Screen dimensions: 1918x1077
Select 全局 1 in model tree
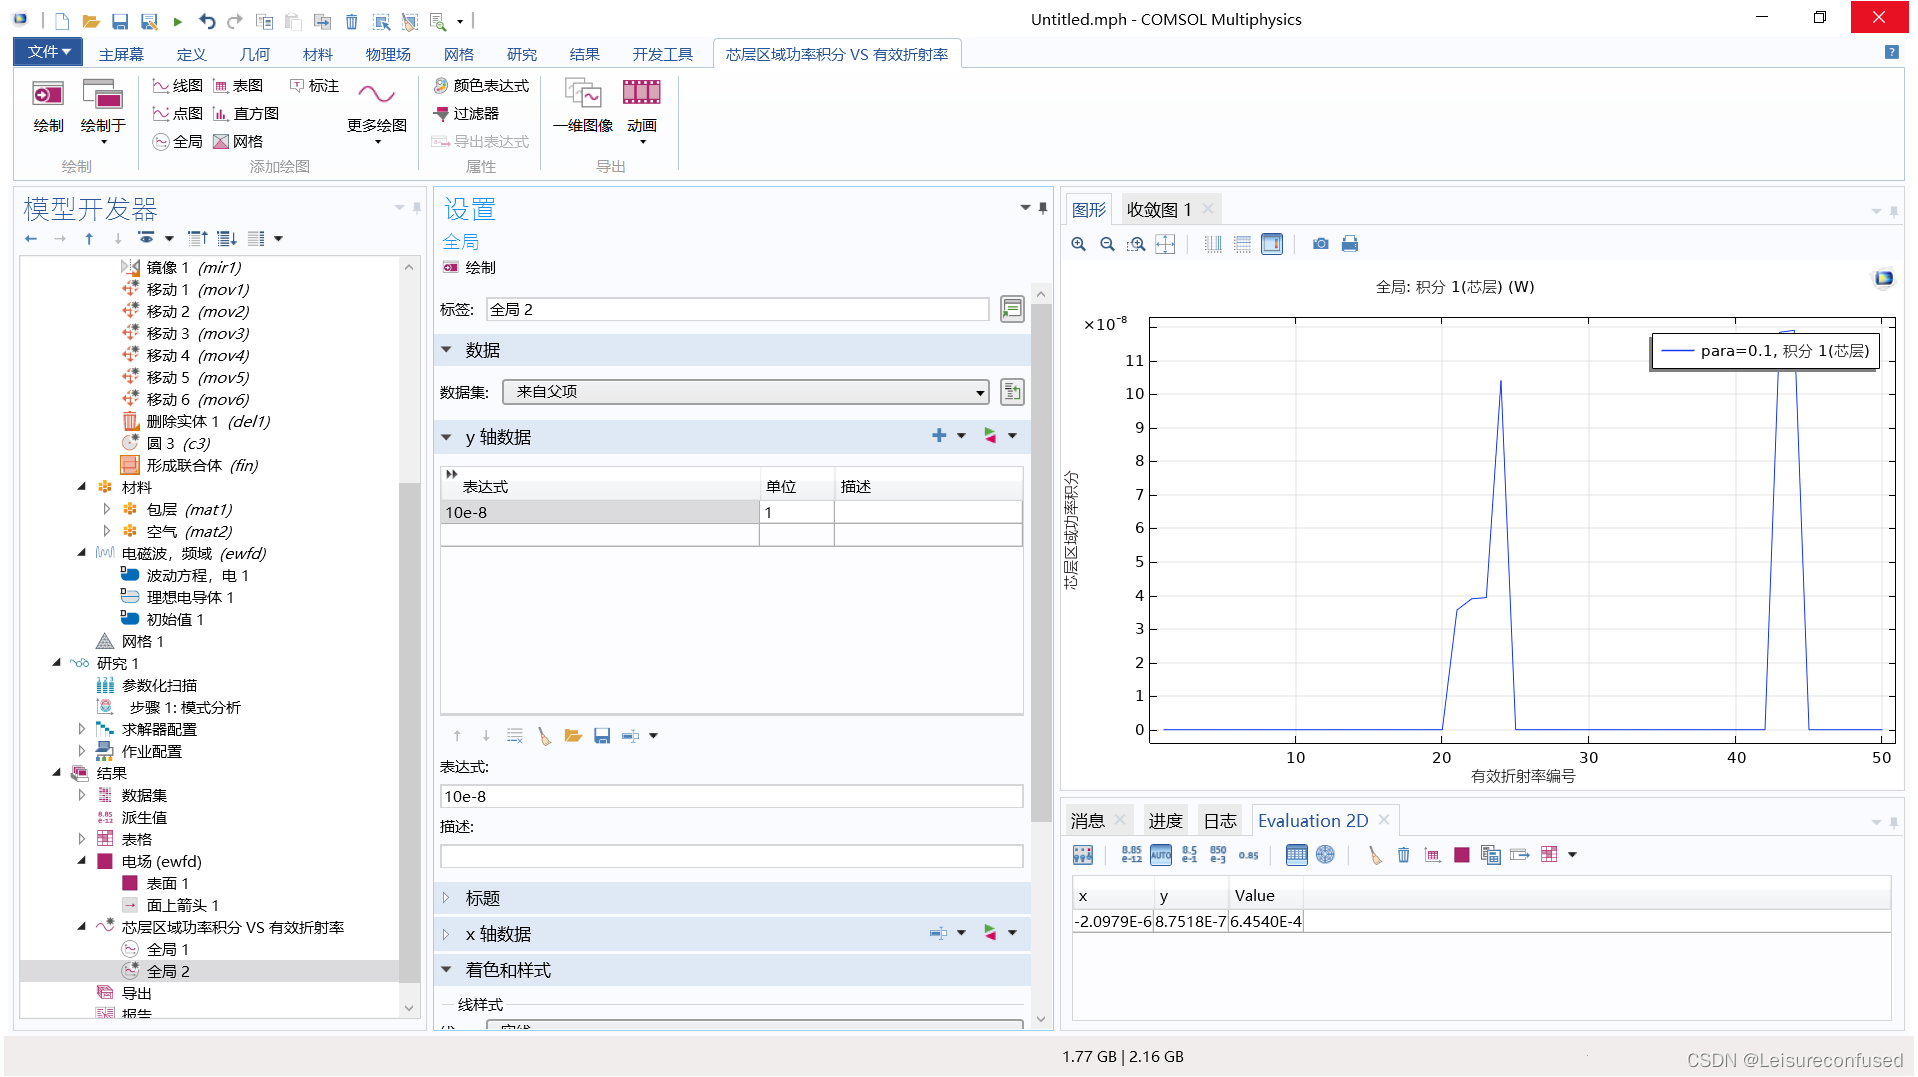coord(168,950)
